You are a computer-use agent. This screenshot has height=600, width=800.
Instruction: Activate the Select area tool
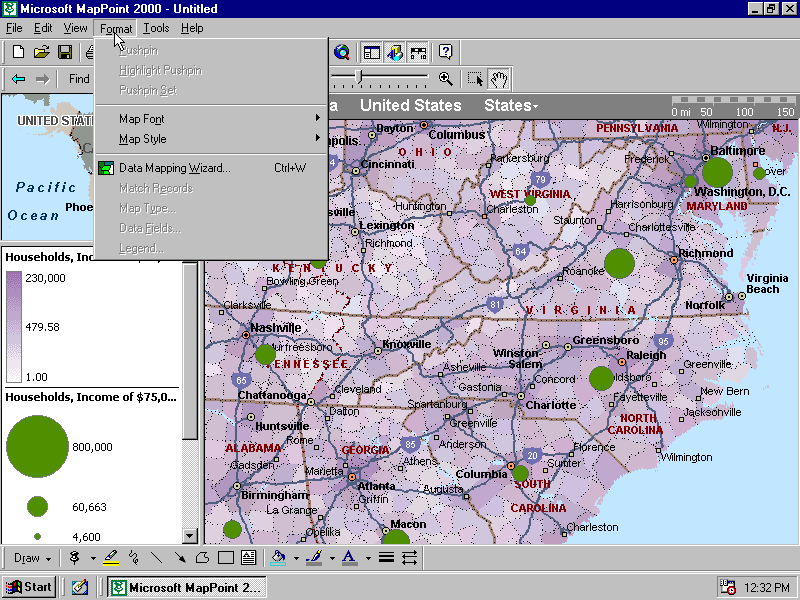(475, 79)
